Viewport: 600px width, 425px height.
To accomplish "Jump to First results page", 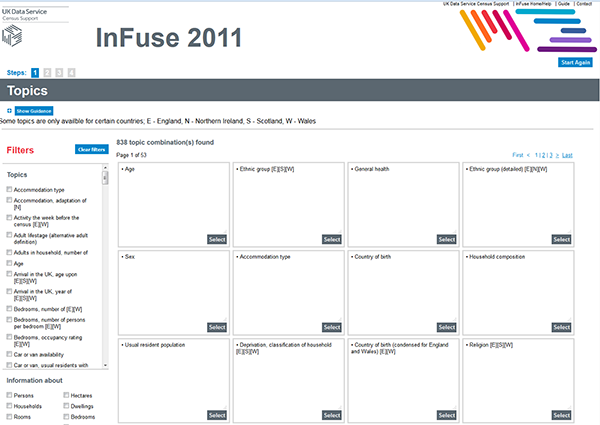I will coord(517,155).
